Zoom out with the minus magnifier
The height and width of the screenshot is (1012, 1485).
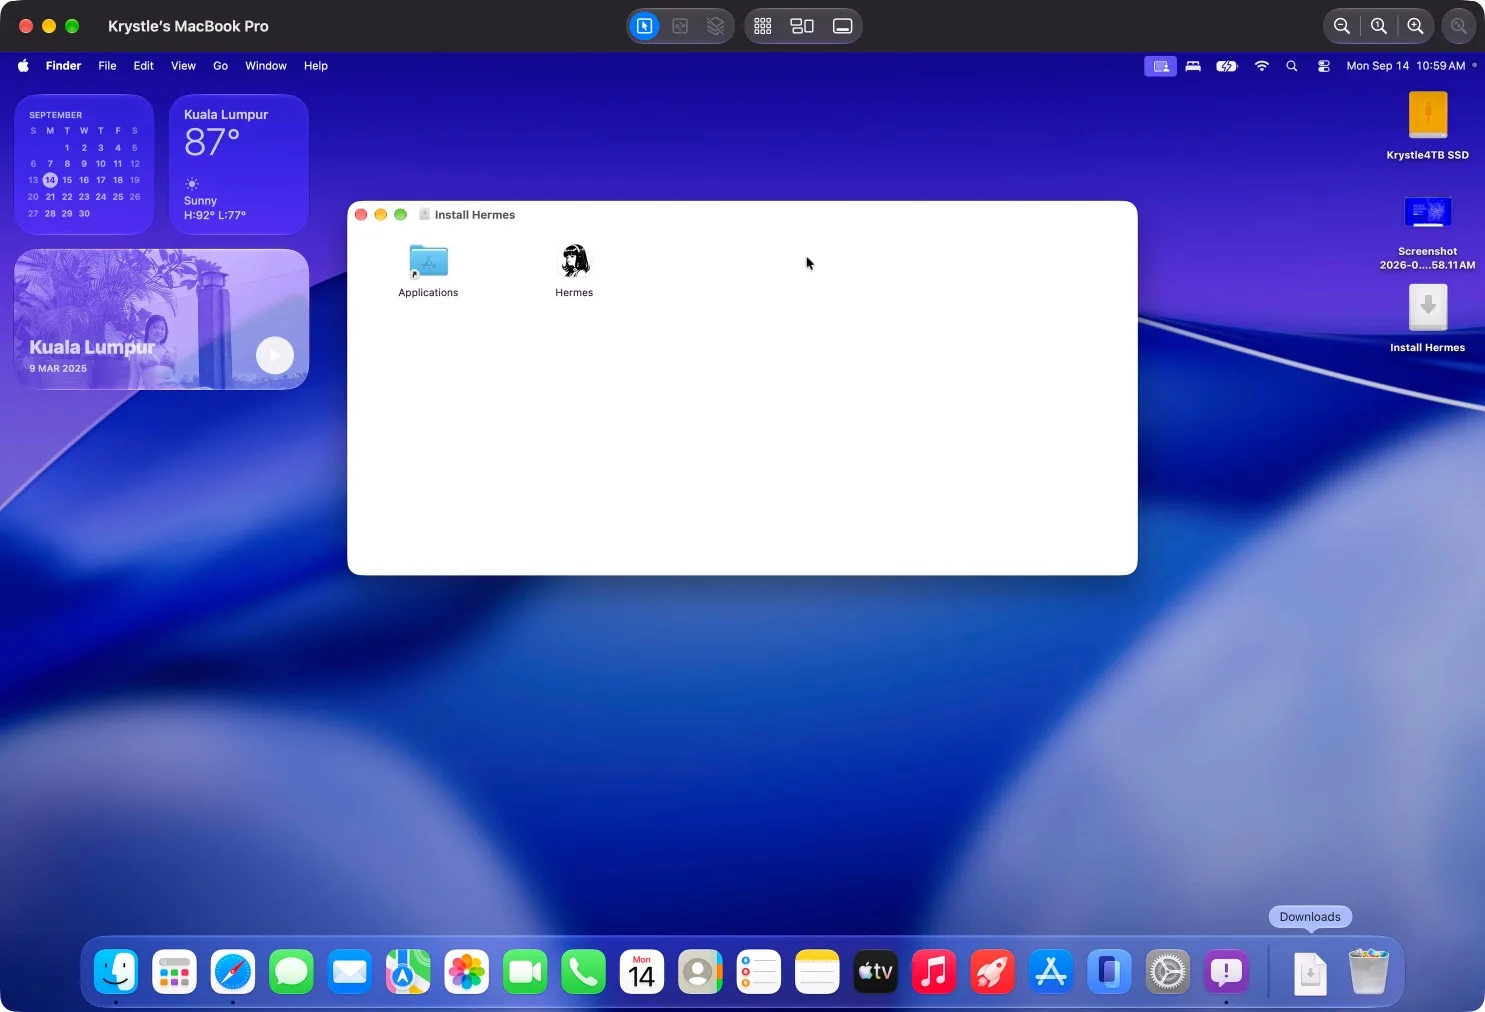(x=1342, y=26)
